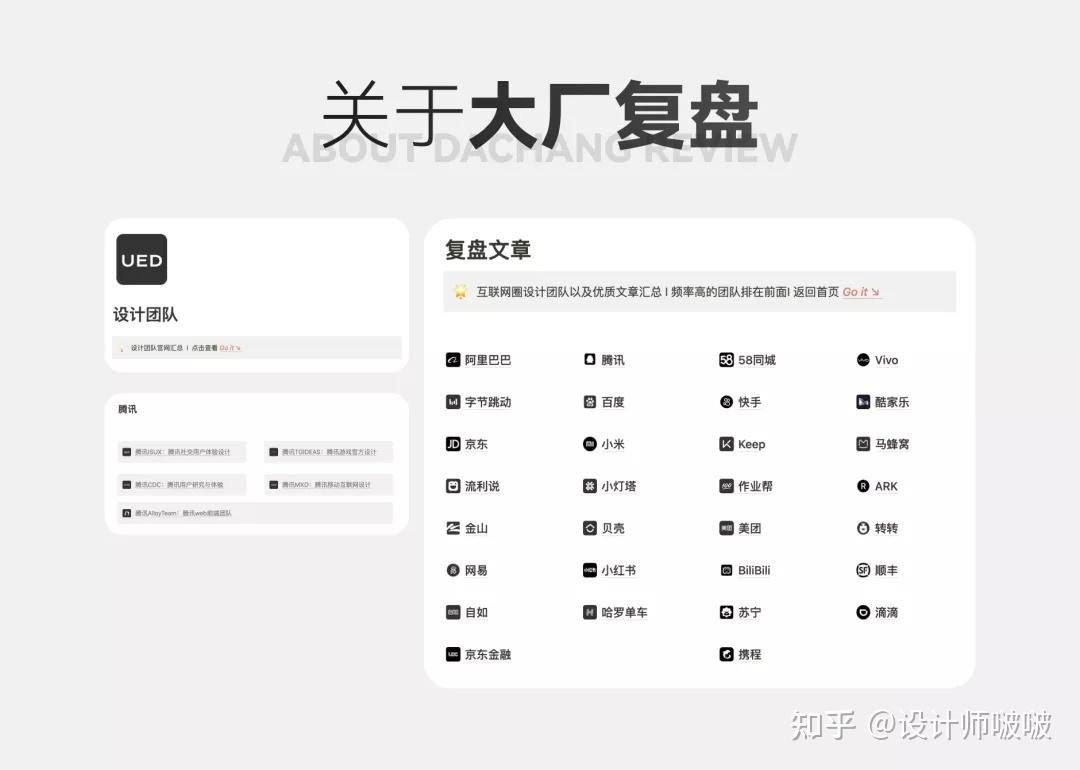This screenshot has height=770, width=1080.
Task: Click the star icon in 复盘文章 banner
Action: click(460, 292)
